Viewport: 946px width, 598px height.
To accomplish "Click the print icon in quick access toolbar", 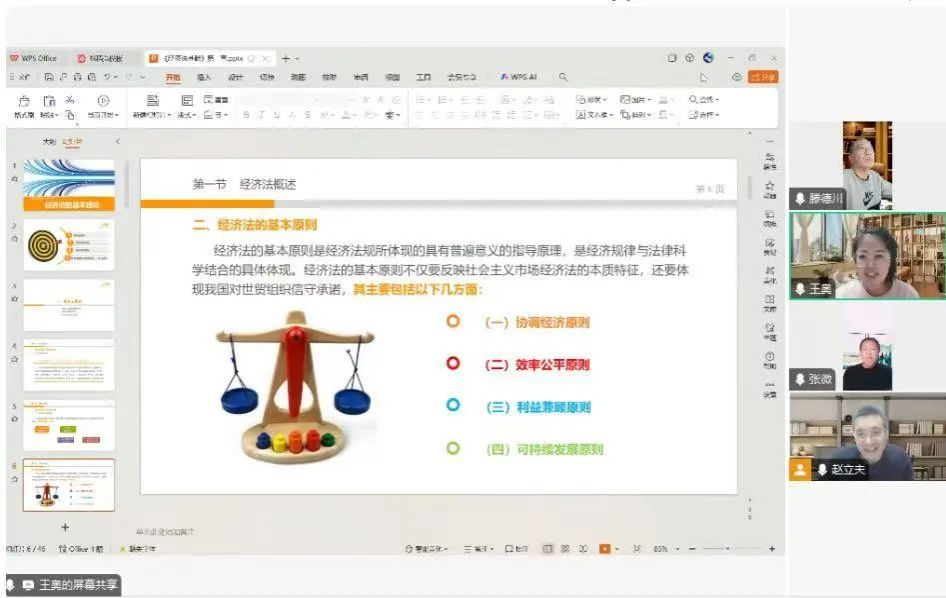I will point(78,77).
